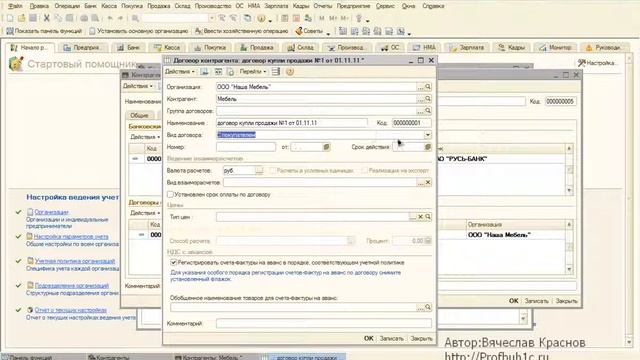
Task: Click the M+ memory button in the toolbar
Action: (333, 18)
